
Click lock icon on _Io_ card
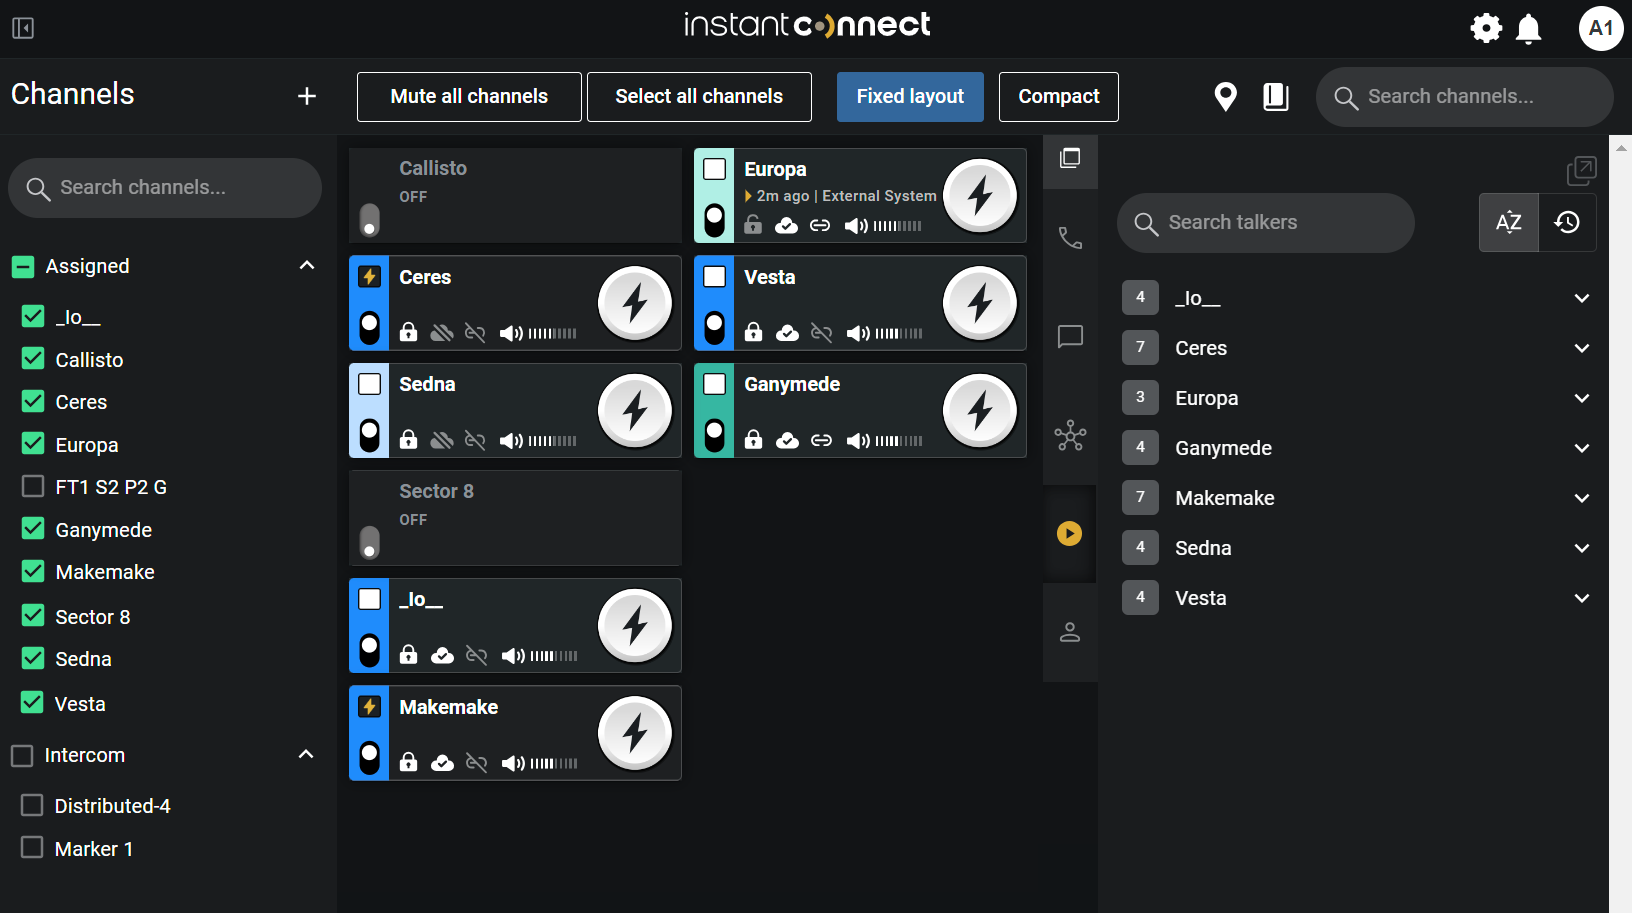[x=408, y=655]
